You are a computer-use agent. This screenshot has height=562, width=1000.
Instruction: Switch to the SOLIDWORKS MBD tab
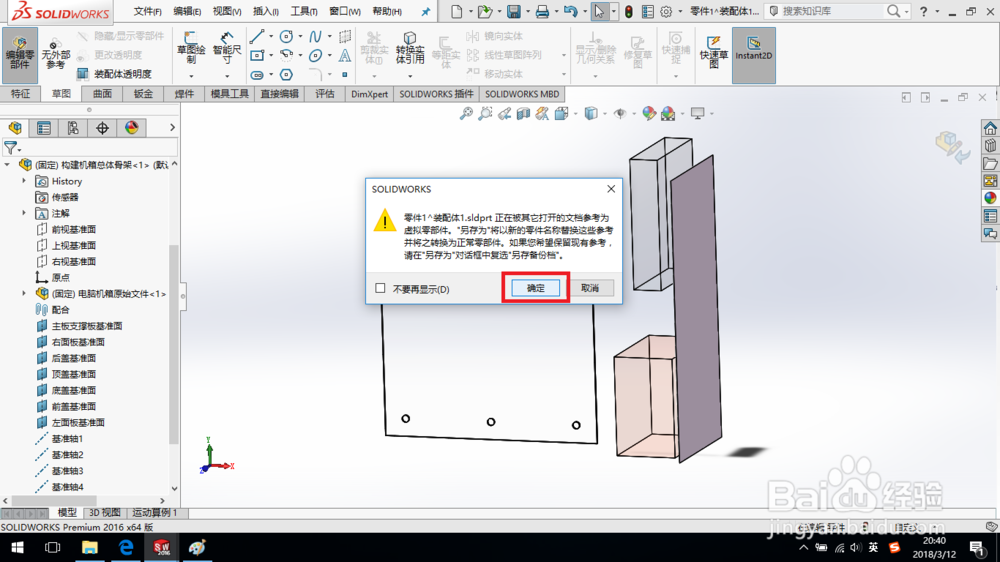point(522,94)
